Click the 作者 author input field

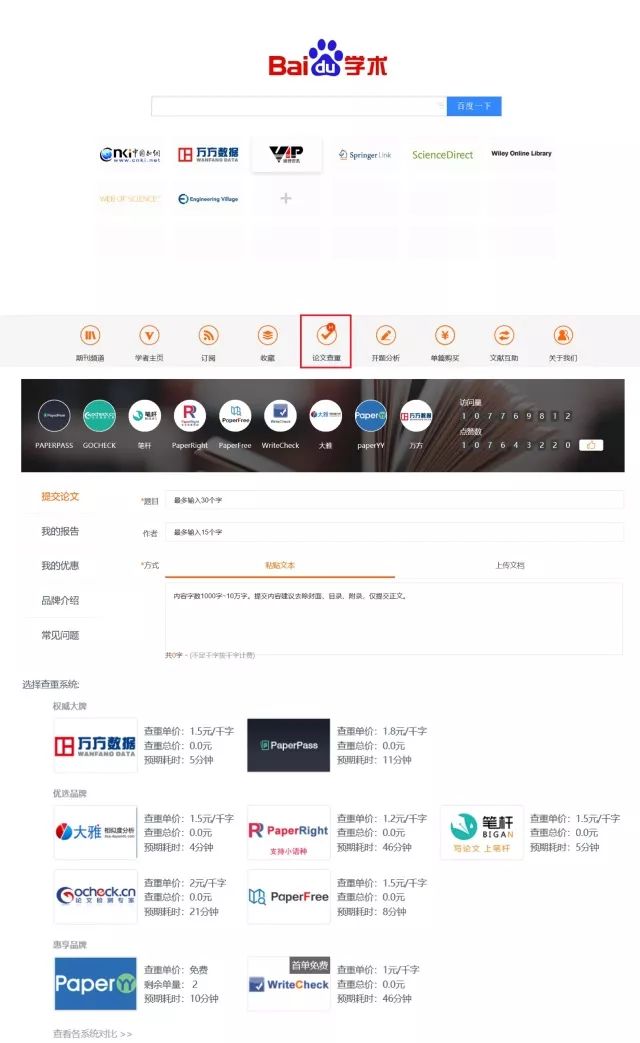coord(395,532)
